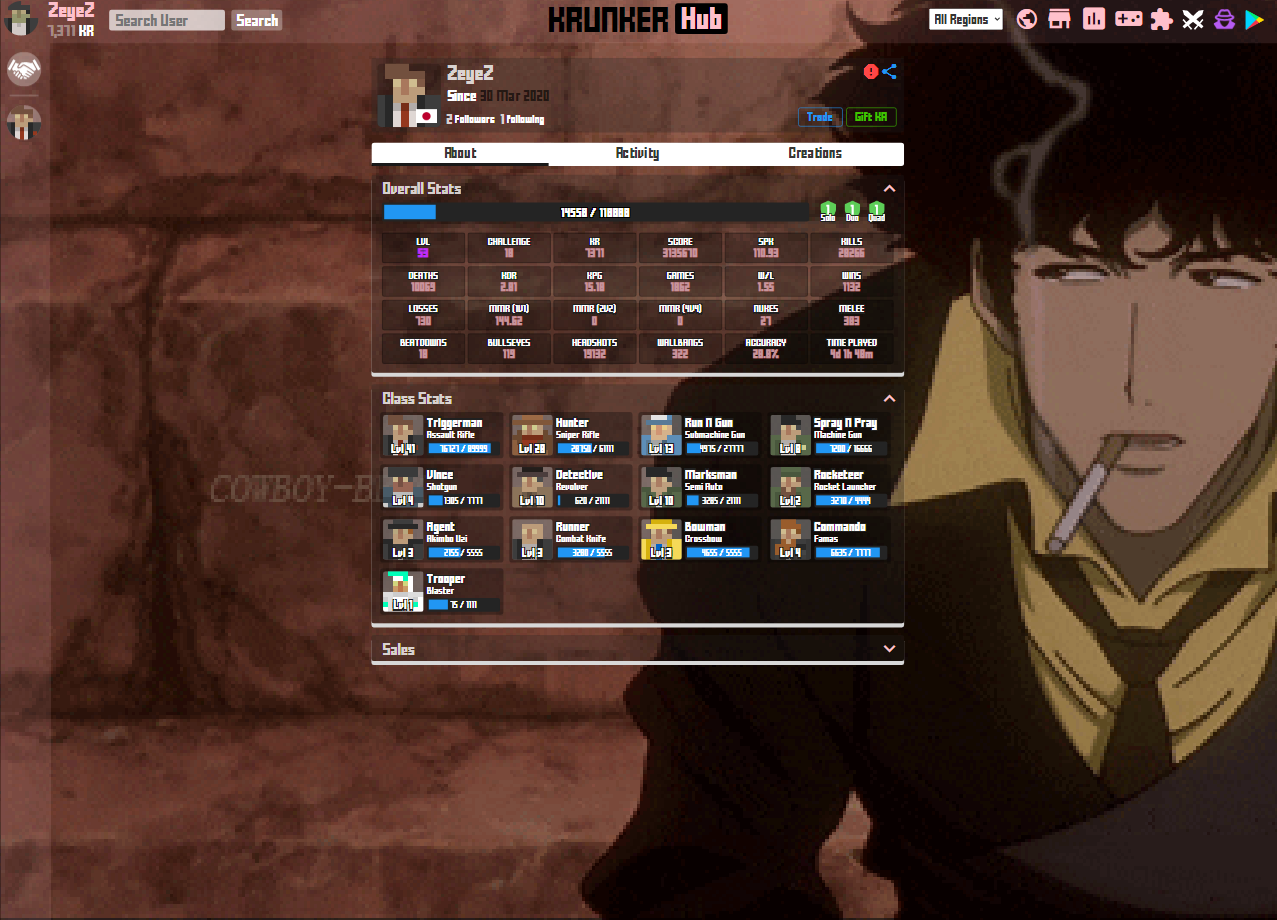Expand the Sales section

pos(889,649)
